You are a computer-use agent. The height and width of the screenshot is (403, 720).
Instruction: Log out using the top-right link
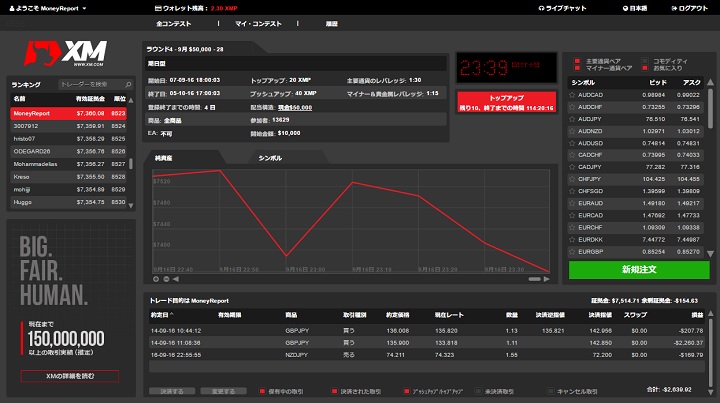(690, 8)
